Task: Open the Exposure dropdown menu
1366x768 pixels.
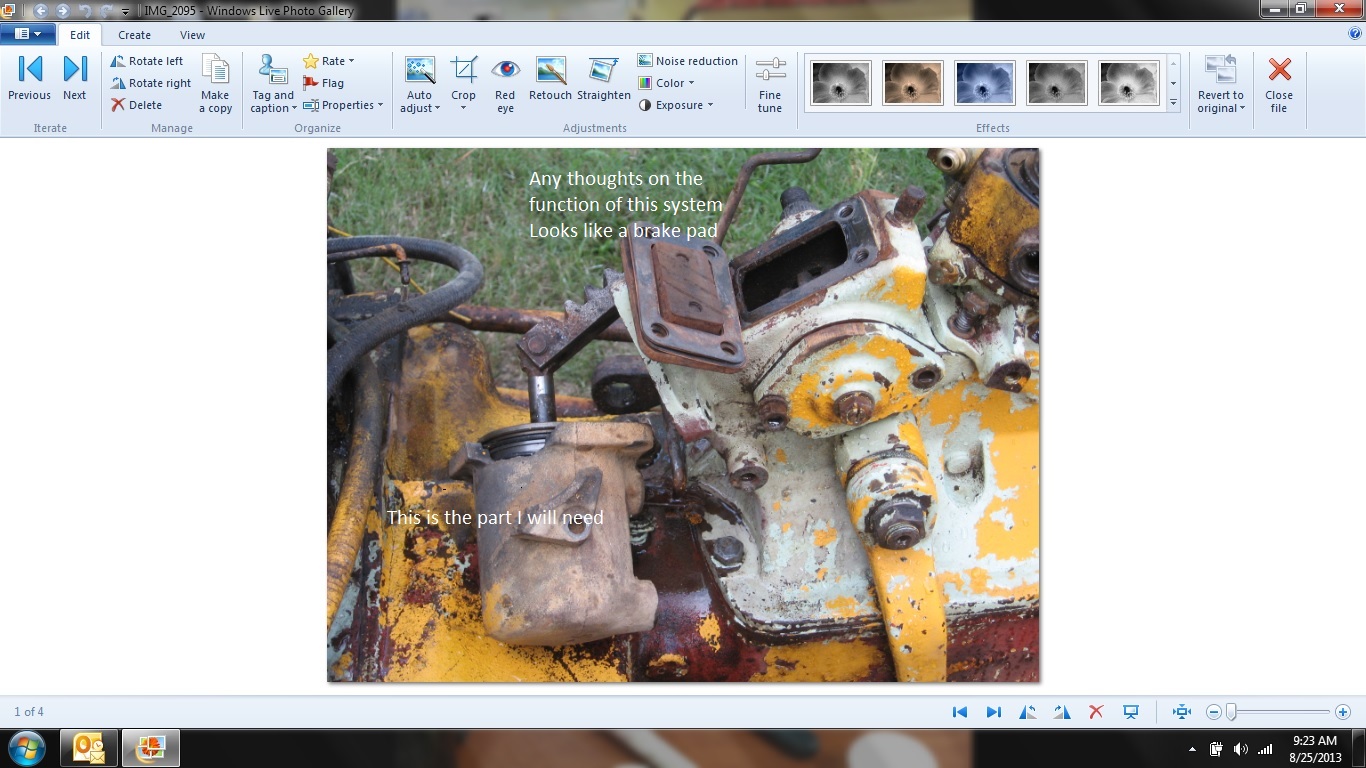Action: [x=676, y=105]
